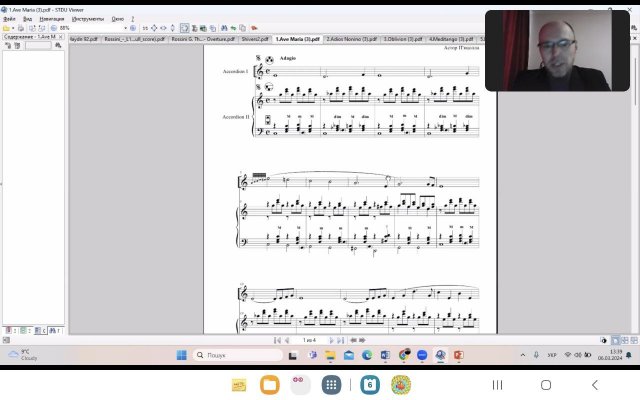Screen dimensions: 640x400
Task: Click the page number field at bottom
Action: coord(310,340)
